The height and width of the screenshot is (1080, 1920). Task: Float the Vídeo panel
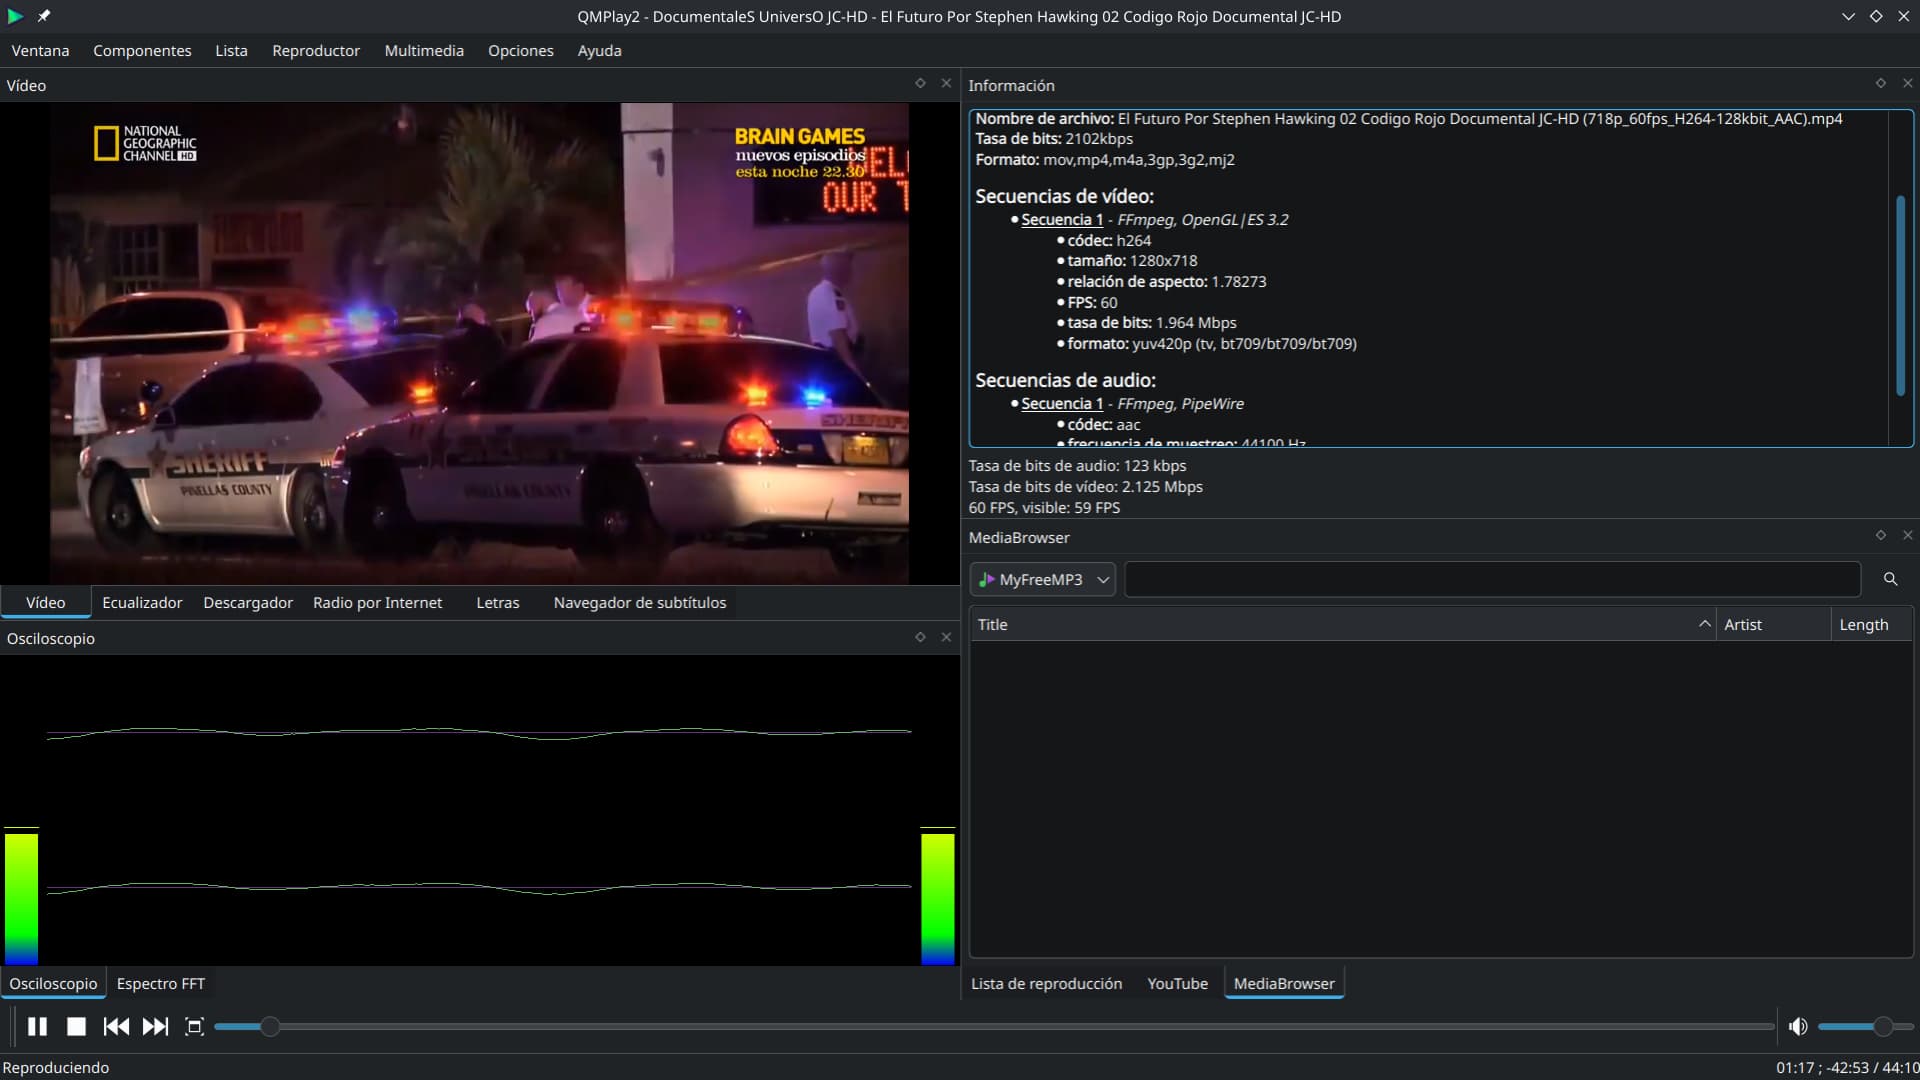[920, 84]
